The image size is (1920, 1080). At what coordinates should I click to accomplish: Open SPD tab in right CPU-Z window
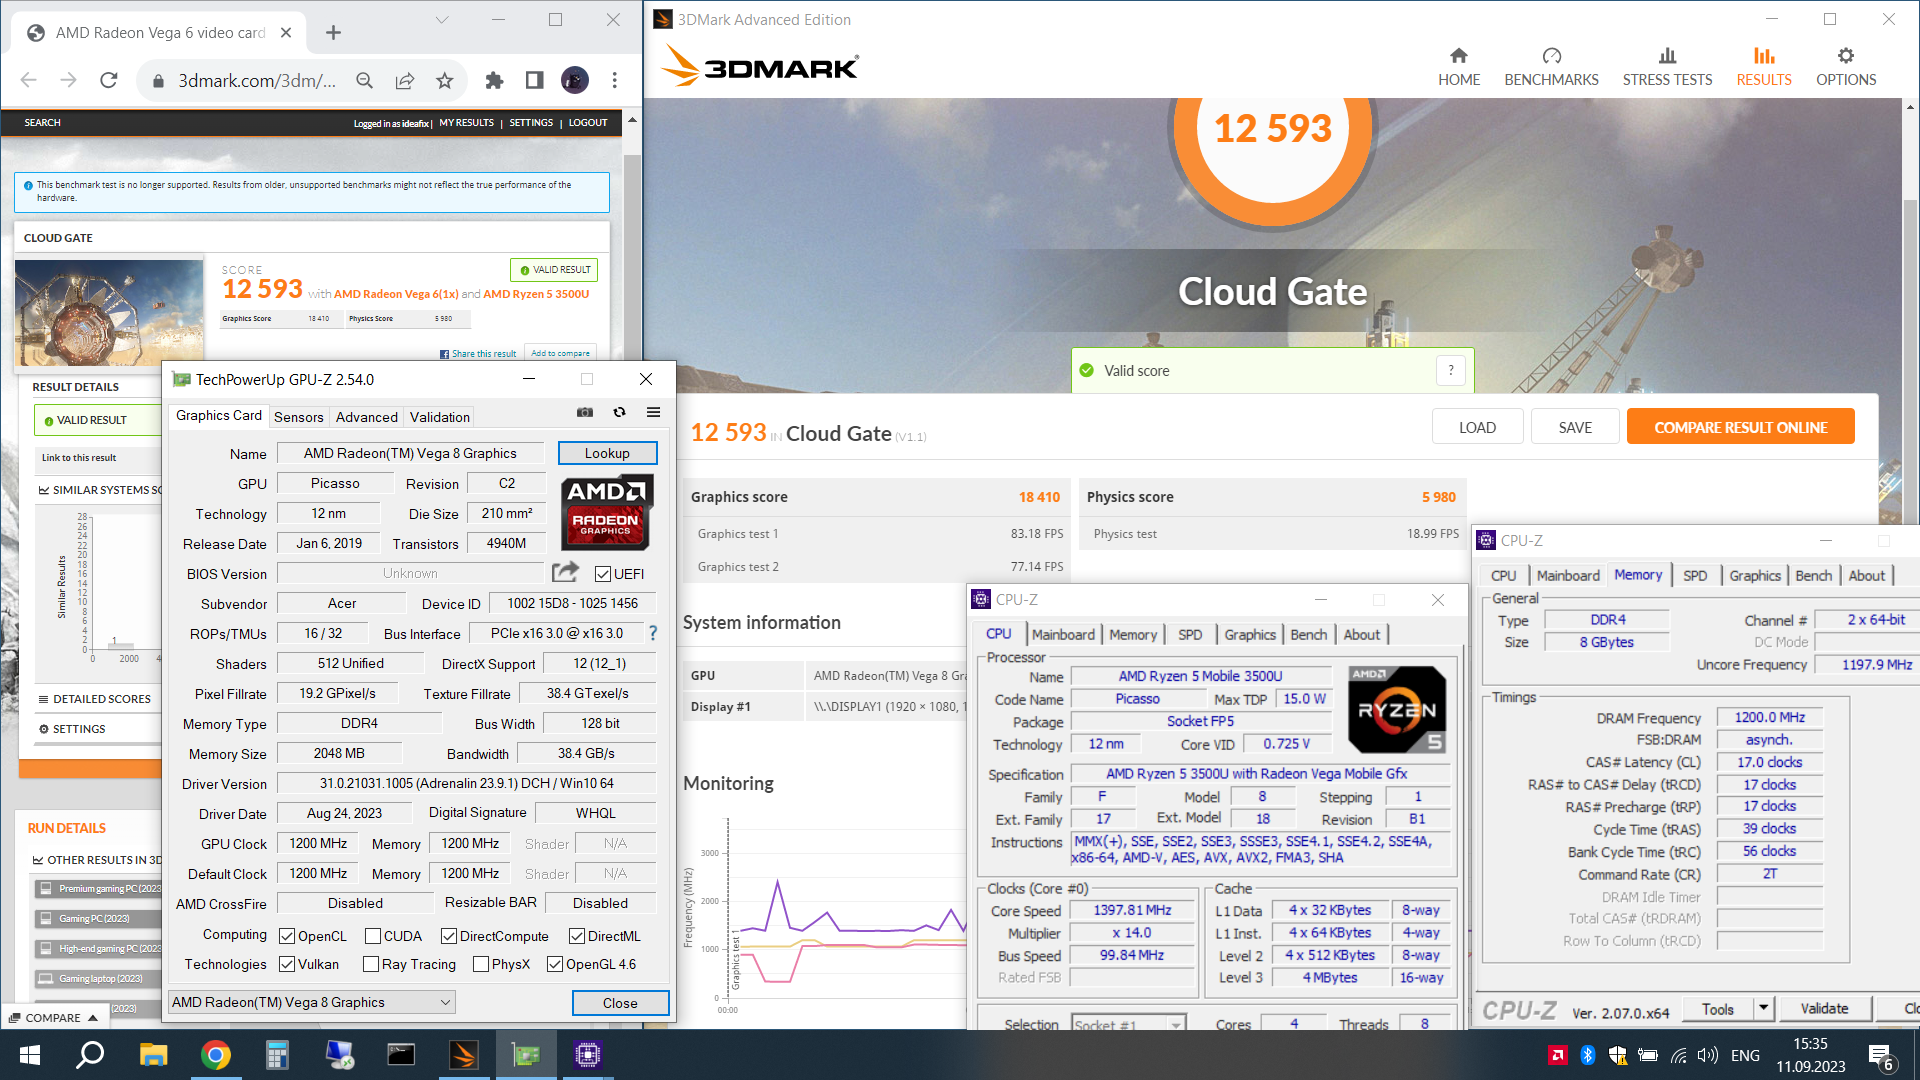point(1695,575)
